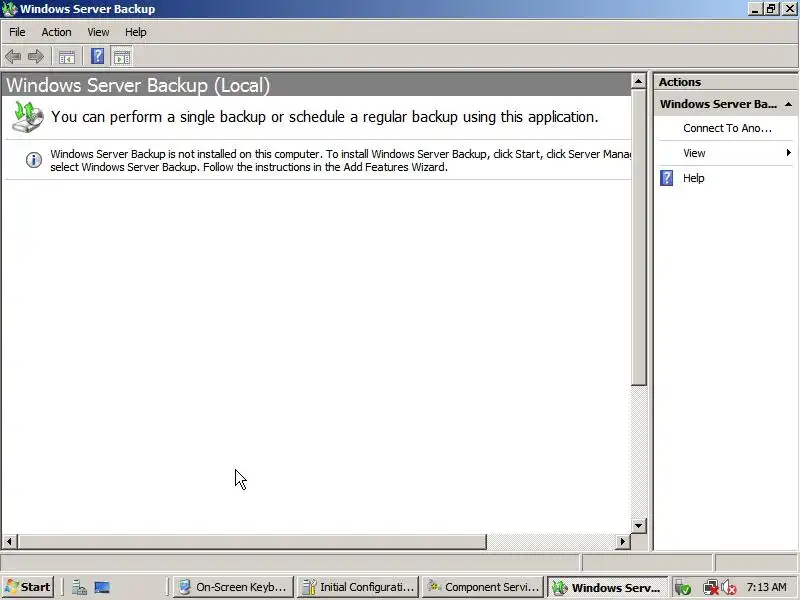Switch to Initial Configuration Tasks taskbar button
800x600 pixels.
coord(359,587)
